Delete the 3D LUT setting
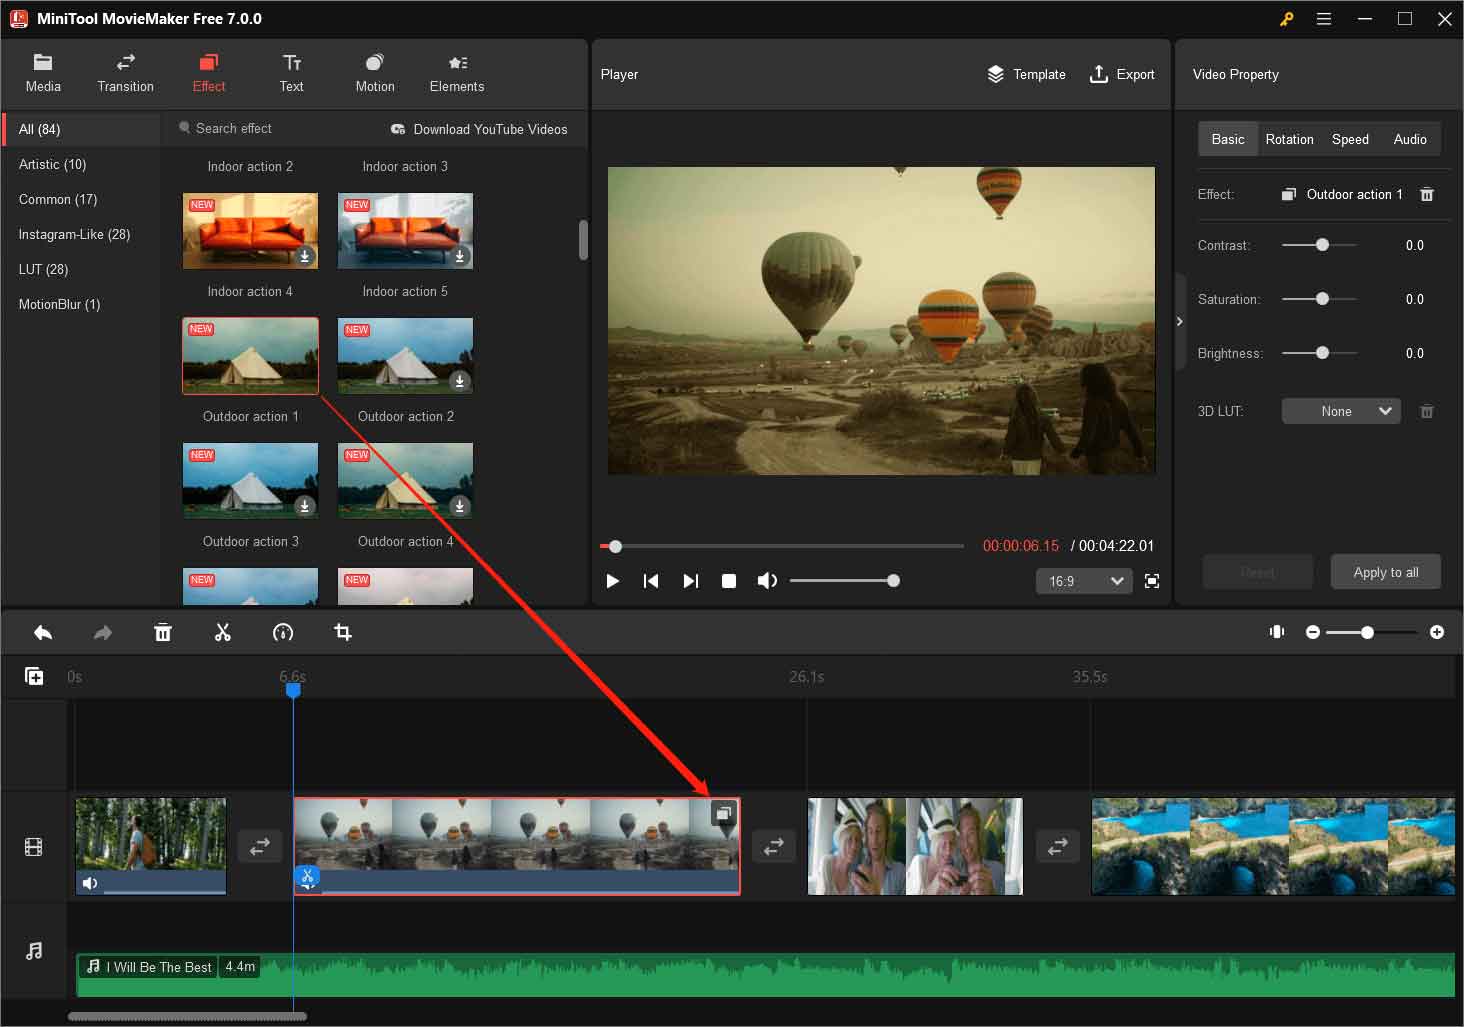The height and width of the screenshot is (1027, 1464). [1427, 411]
